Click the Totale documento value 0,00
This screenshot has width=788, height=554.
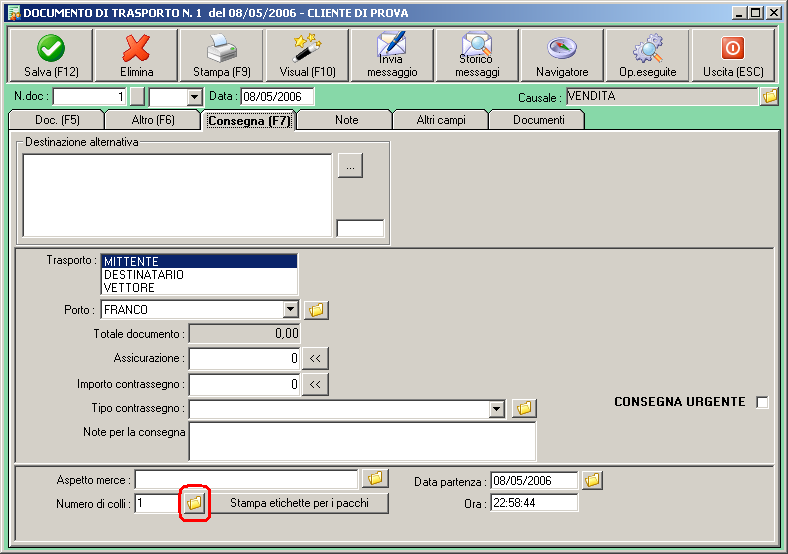244,333
